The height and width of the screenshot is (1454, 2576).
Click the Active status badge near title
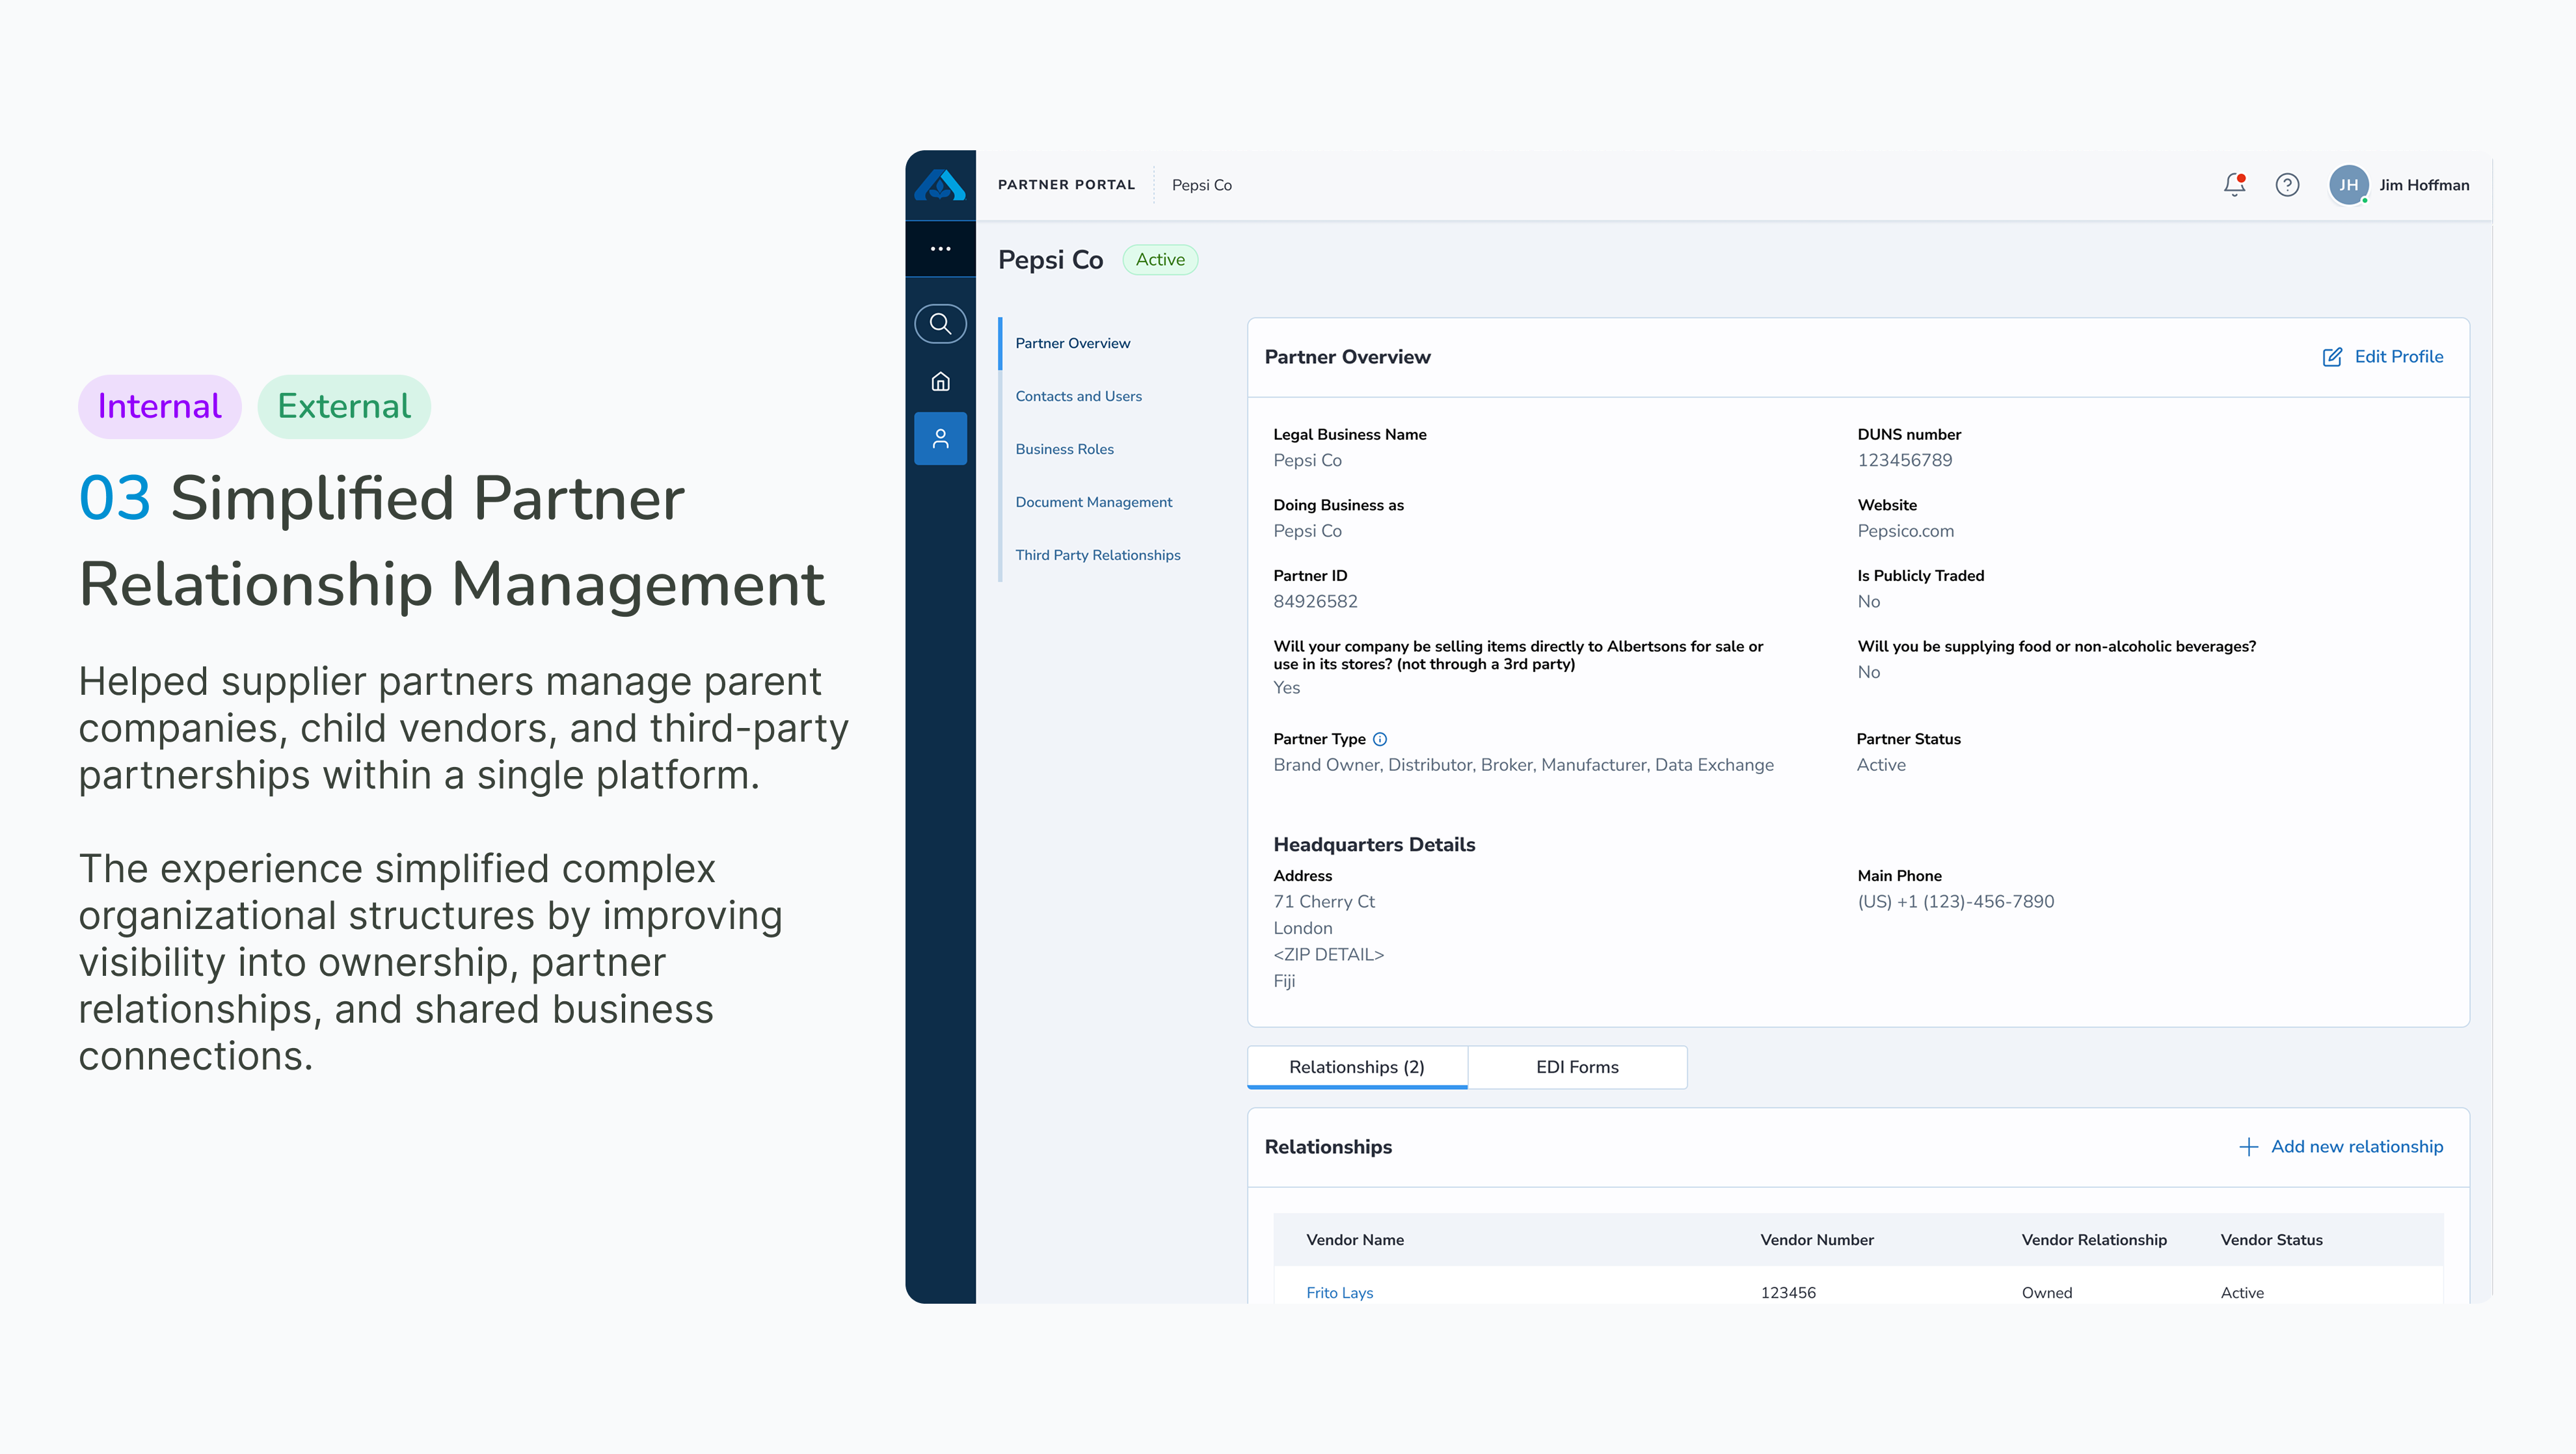[x=1160, y=260]
